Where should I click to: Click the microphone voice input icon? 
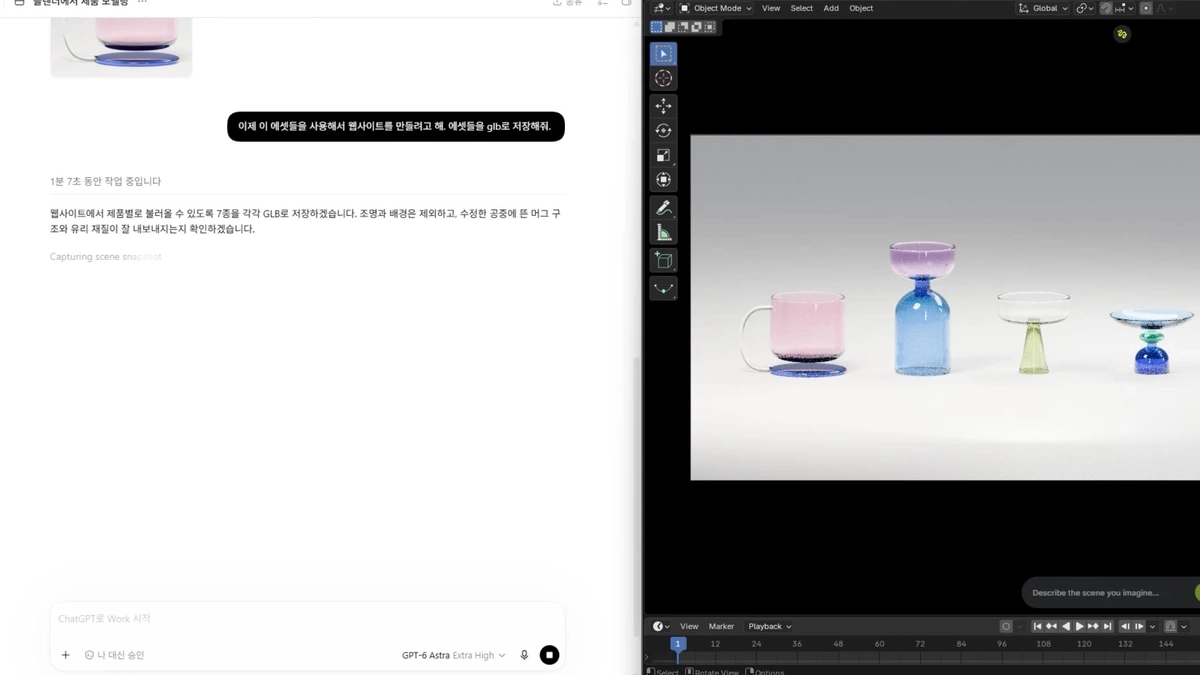click(524, 655)
